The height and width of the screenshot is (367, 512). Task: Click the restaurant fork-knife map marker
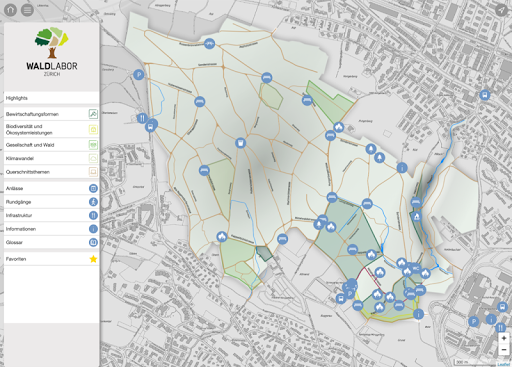(x=142, y=118)
